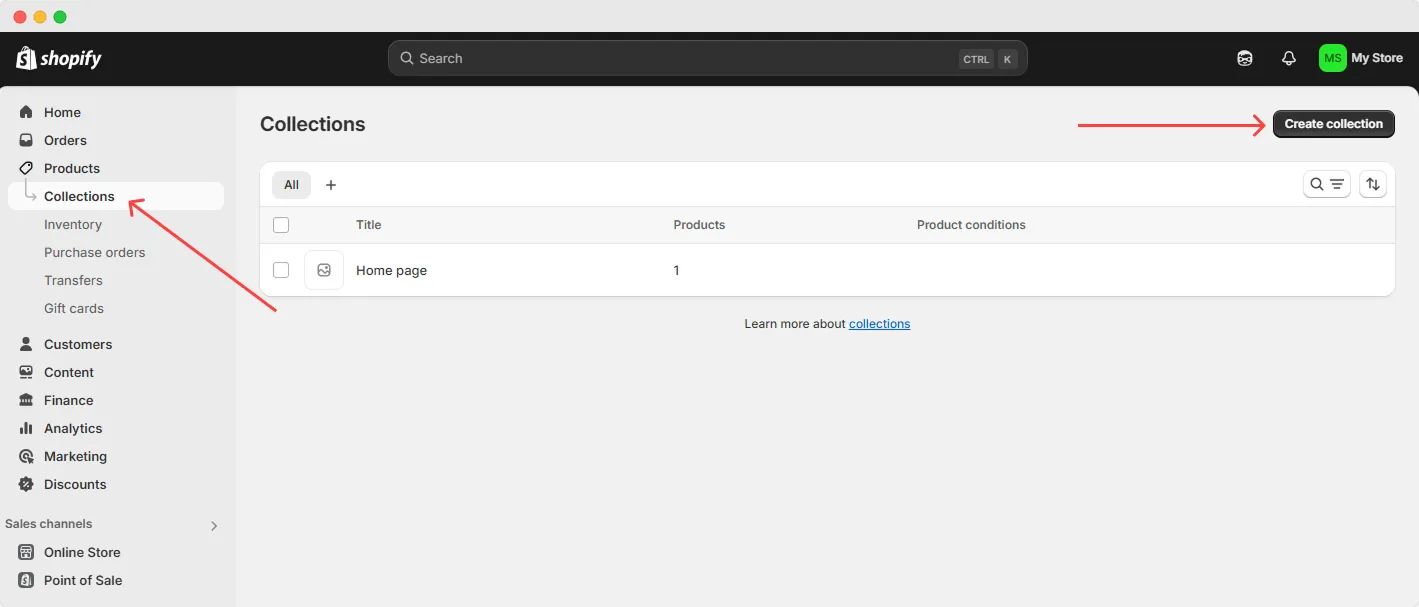
Task: Click the Home page collection thumbnail
Action: [x=324, y=270]
